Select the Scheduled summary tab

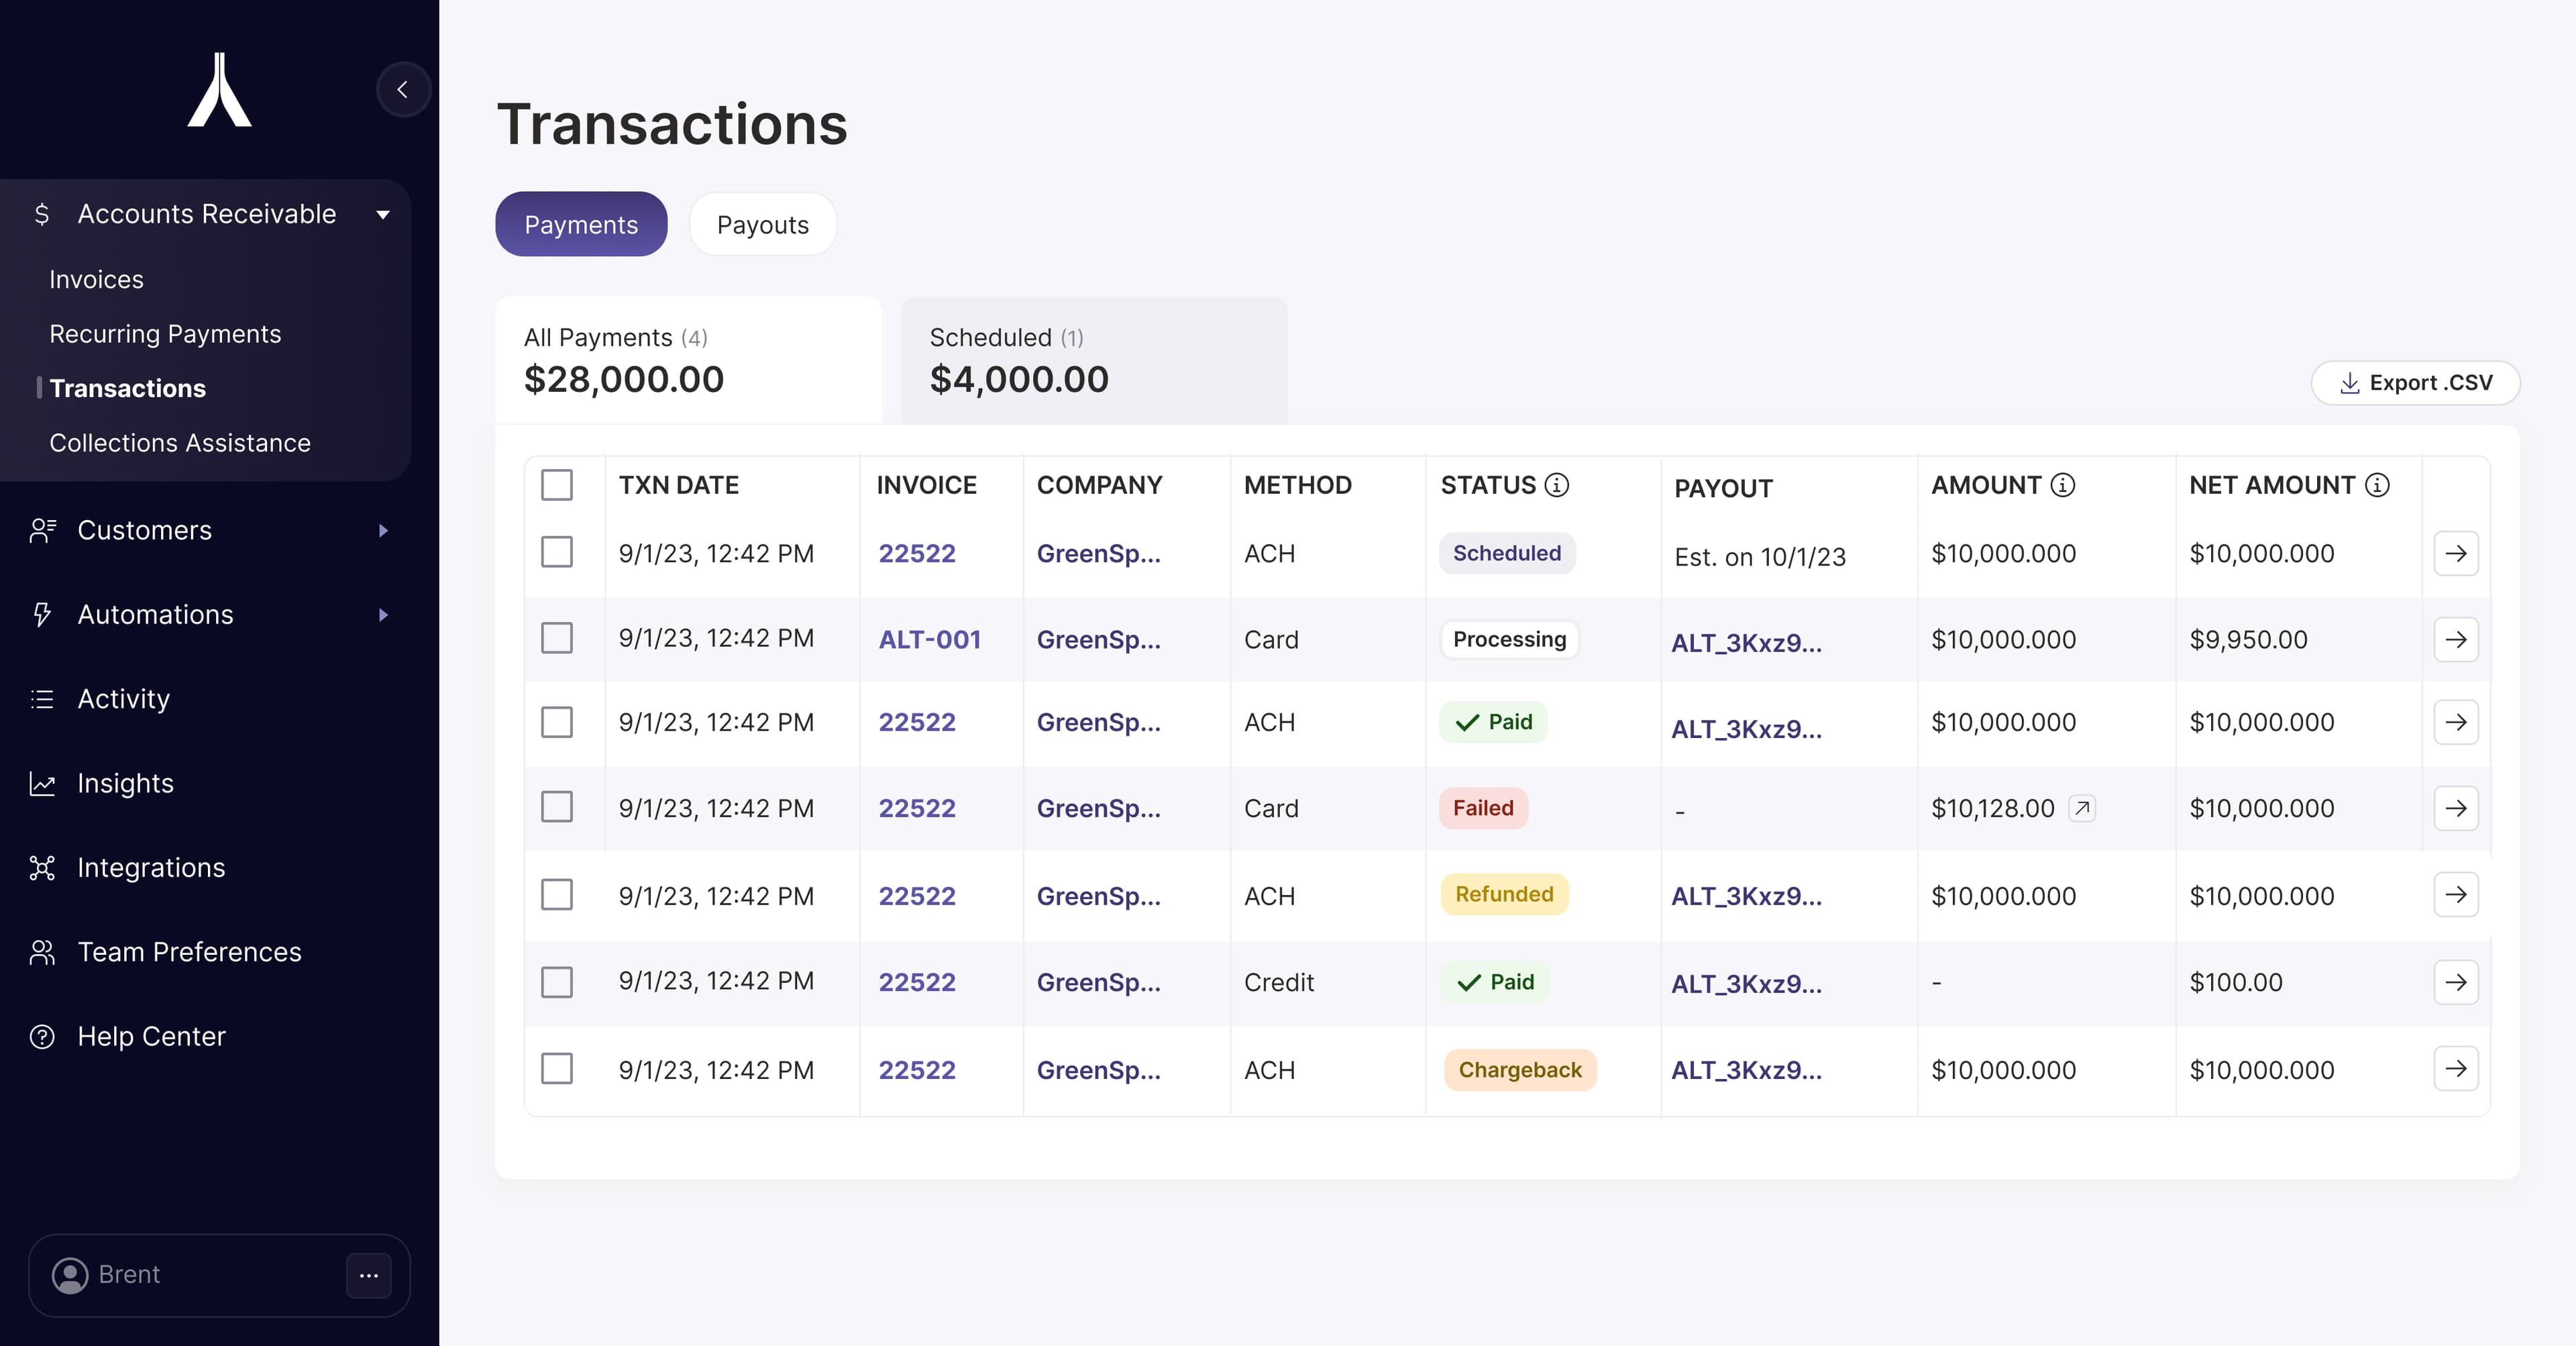click(1094, 361)
